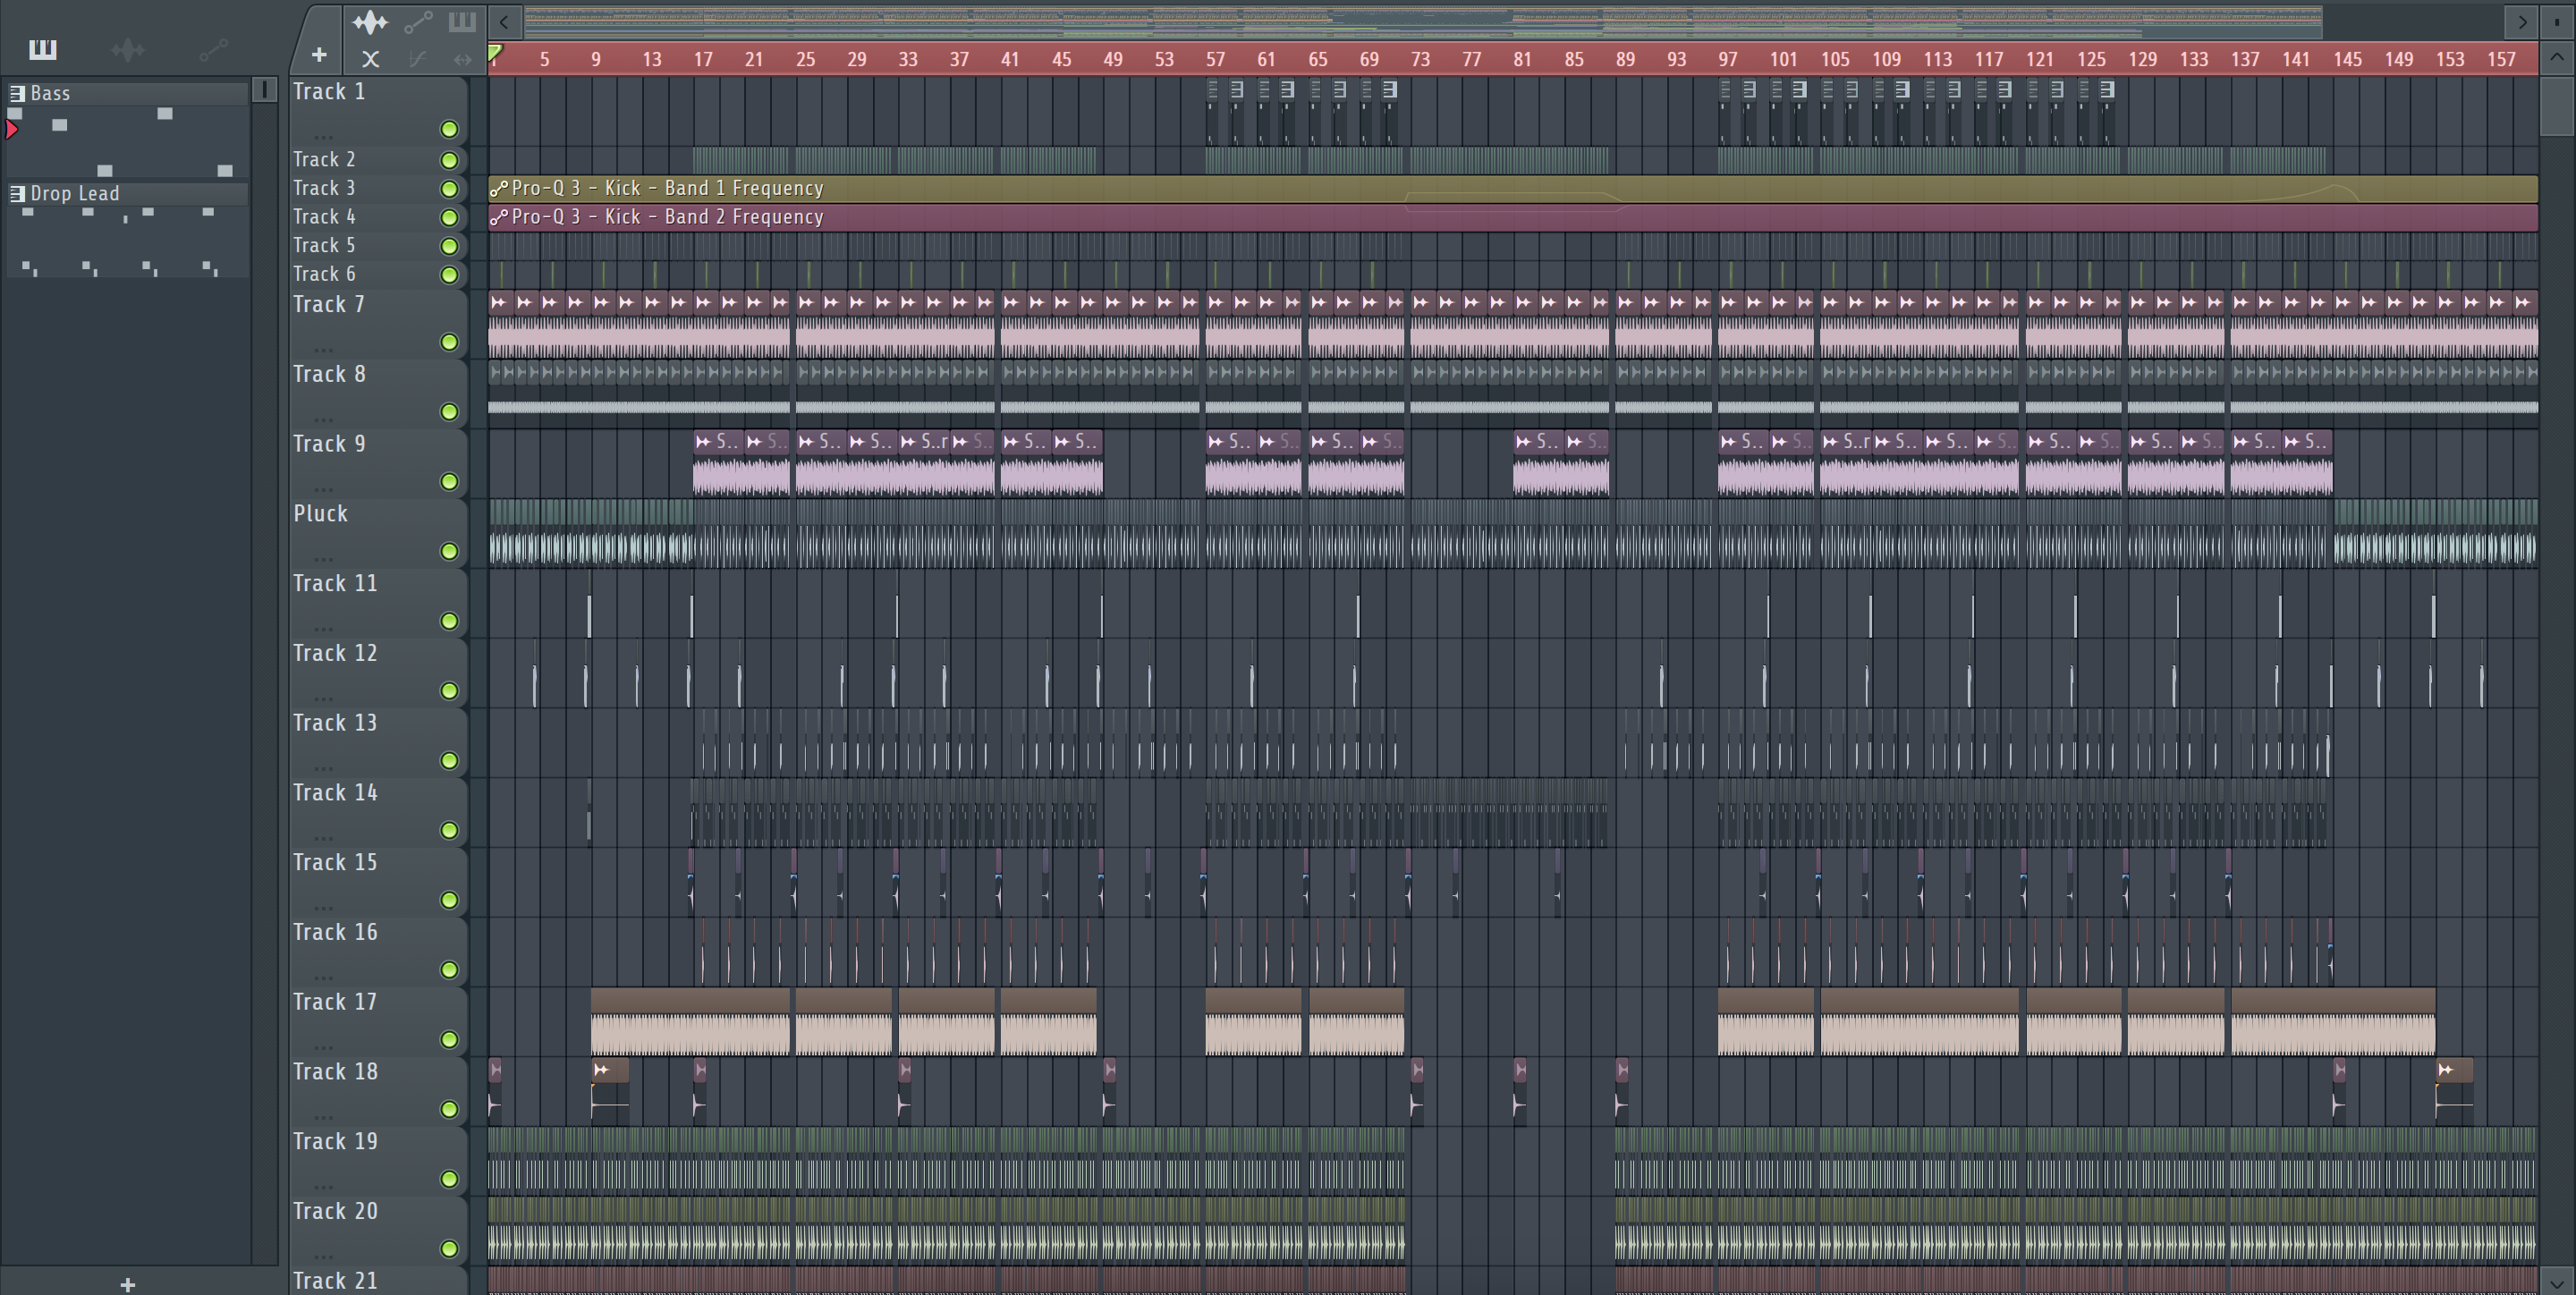
Task: Click the plus button beside the playlist header
Action: (319, 55)
